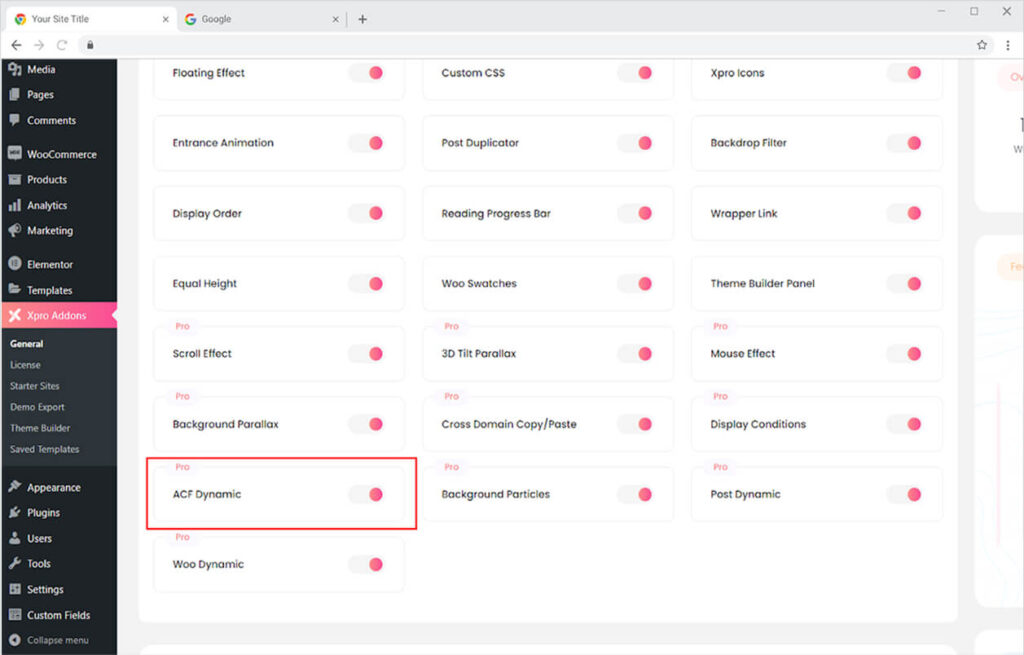Click the Analytics bar chart icon

(x=14, y=205)
